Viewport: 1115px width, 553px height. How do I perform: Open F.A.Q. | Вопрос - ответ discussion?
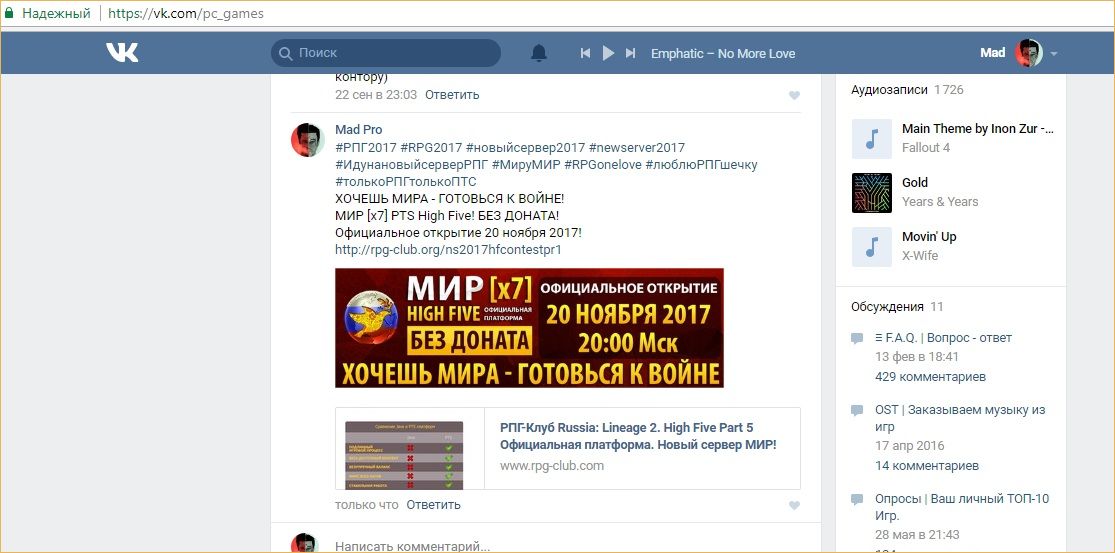(944, 338)
